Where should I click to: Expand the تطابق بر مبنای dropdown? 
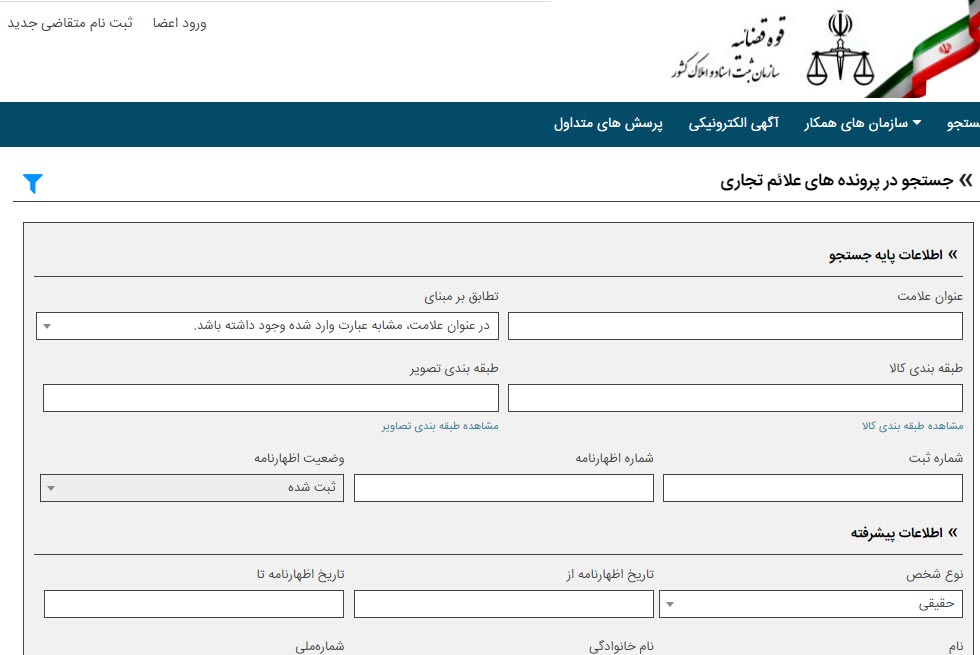(x=267, y=326)
